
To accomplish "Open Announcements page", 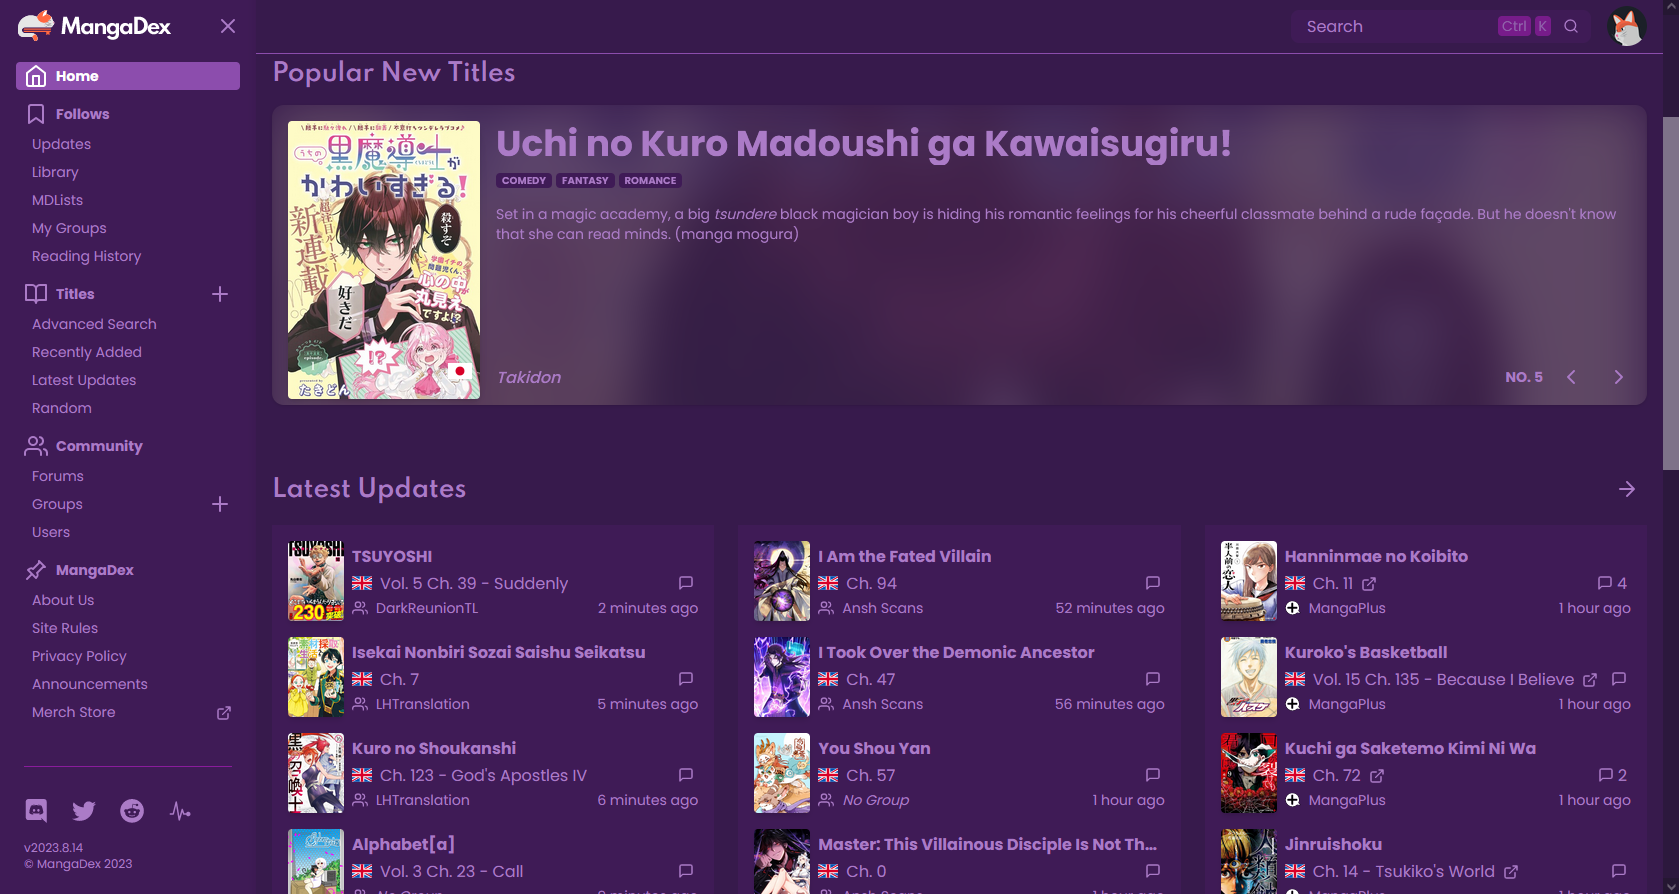I will tap(90, 684).
